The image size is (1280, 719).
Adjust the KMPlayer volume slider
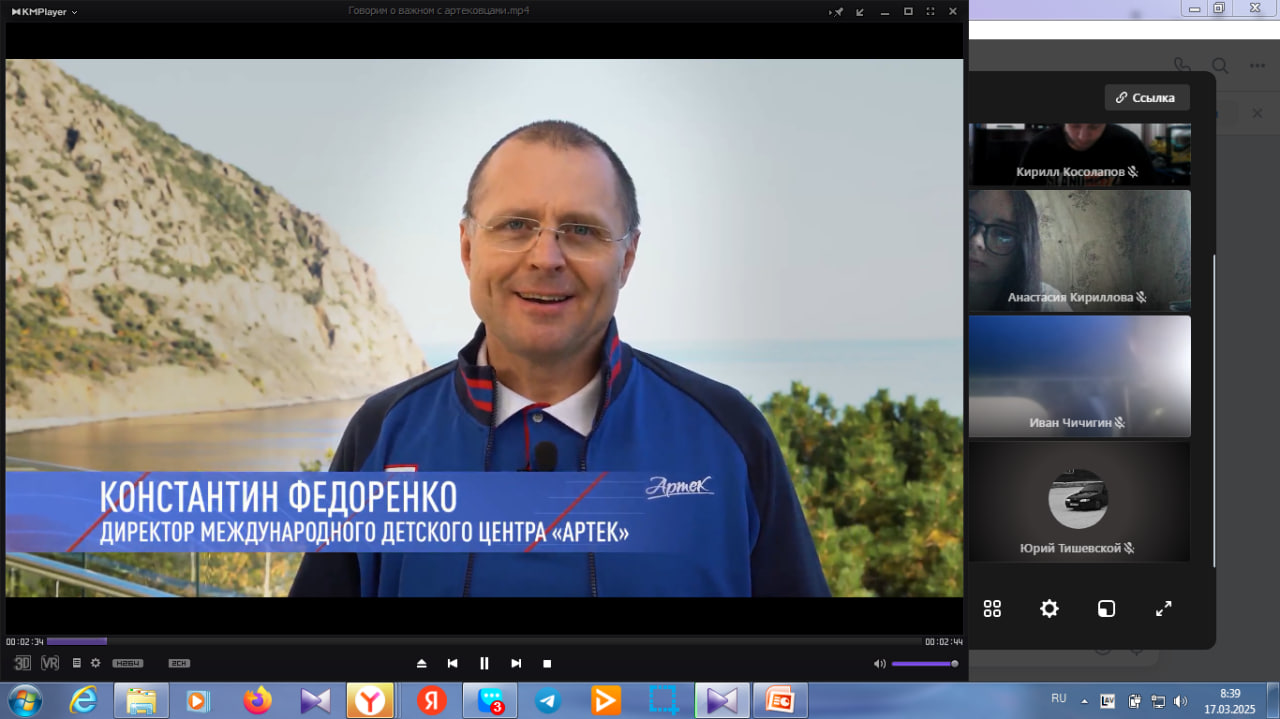coord(925,663)
